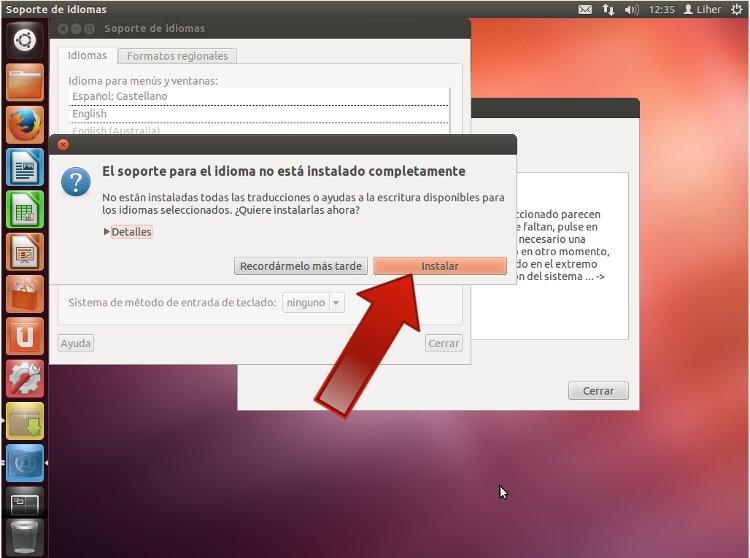Screen dimensions: 750x558
Task: Open Ubuntu One from the launcher
Action: pyautogui.click(x=25, y=337)
